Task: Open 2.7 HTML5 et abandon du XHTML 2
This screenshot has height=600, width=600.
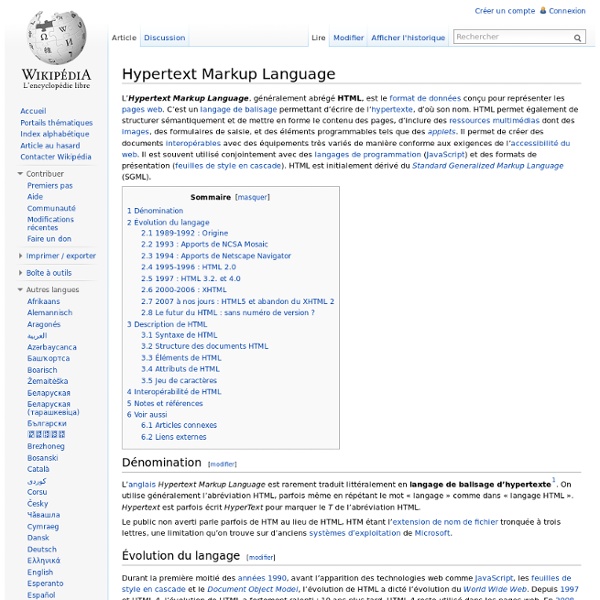Action: point(237,302)
